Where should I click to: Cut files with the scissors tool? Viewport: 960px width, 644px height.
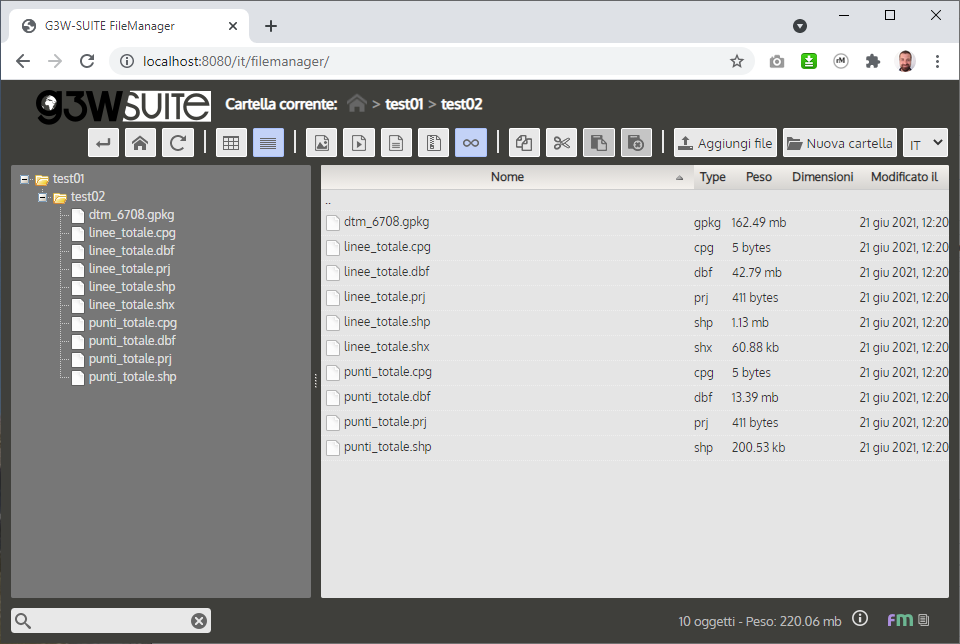click(561, 142)
